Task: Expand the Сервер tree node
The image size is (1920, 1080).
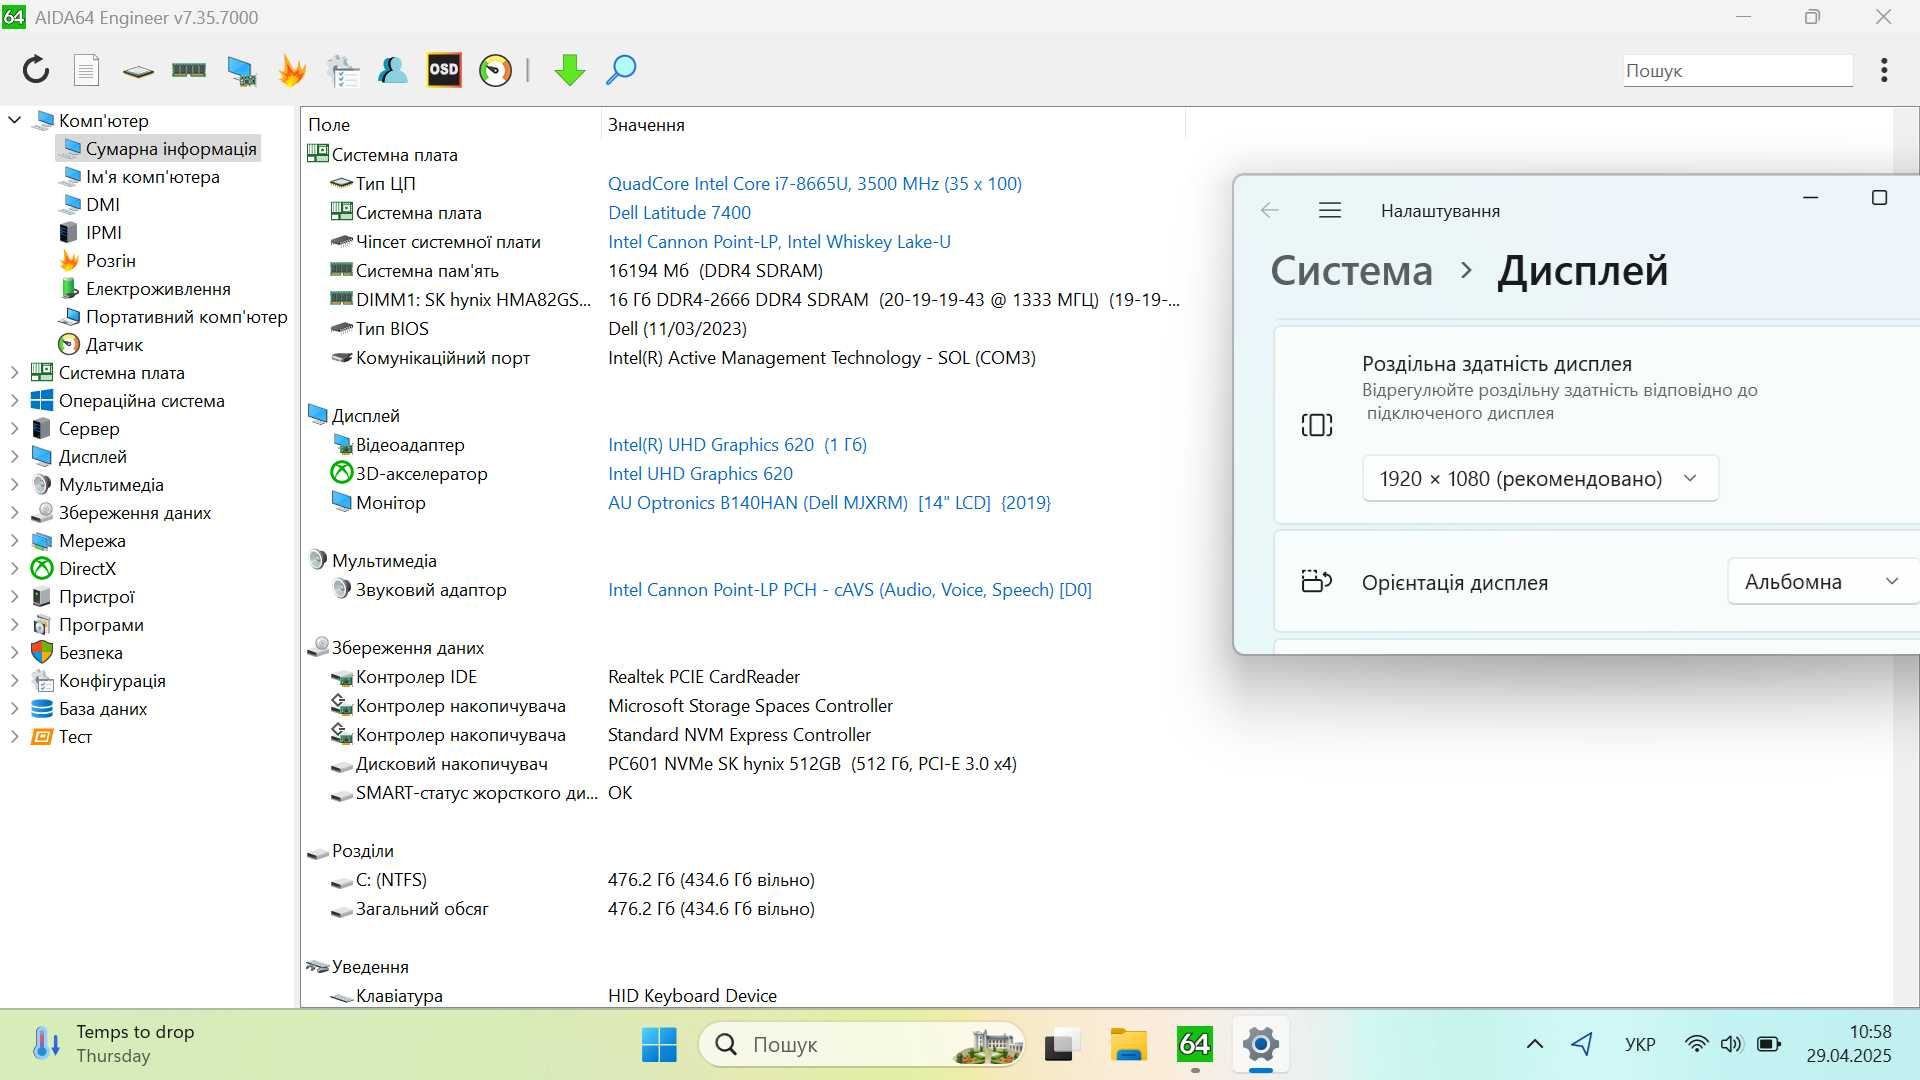Action: [x=14, y=428]
